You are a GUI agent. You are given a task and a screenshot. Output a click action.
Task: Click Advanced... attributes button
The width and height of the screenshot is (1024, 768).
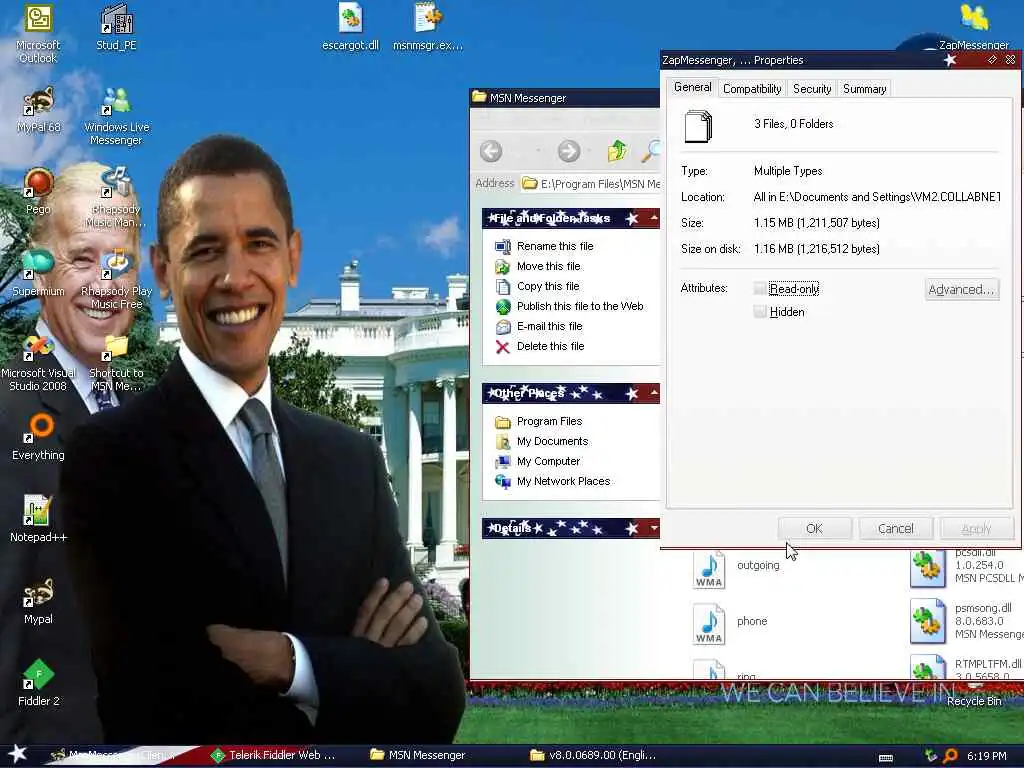(x=961, y=289)
